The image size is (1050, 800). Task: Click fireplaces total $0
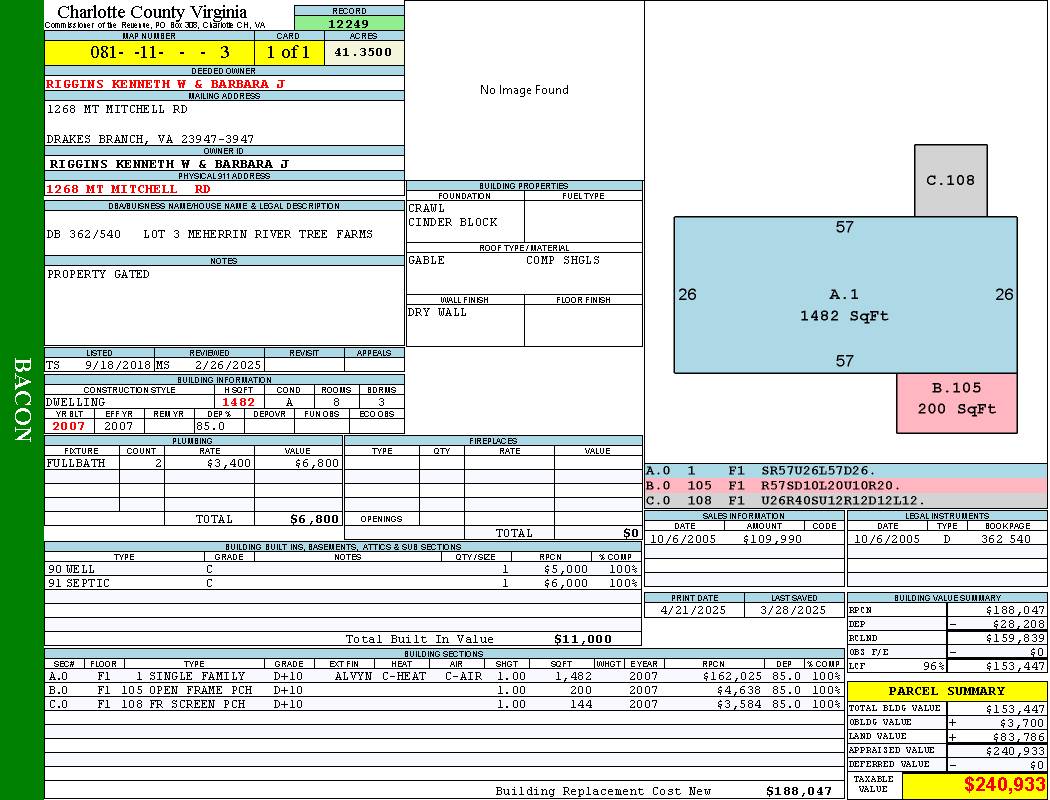631,533
